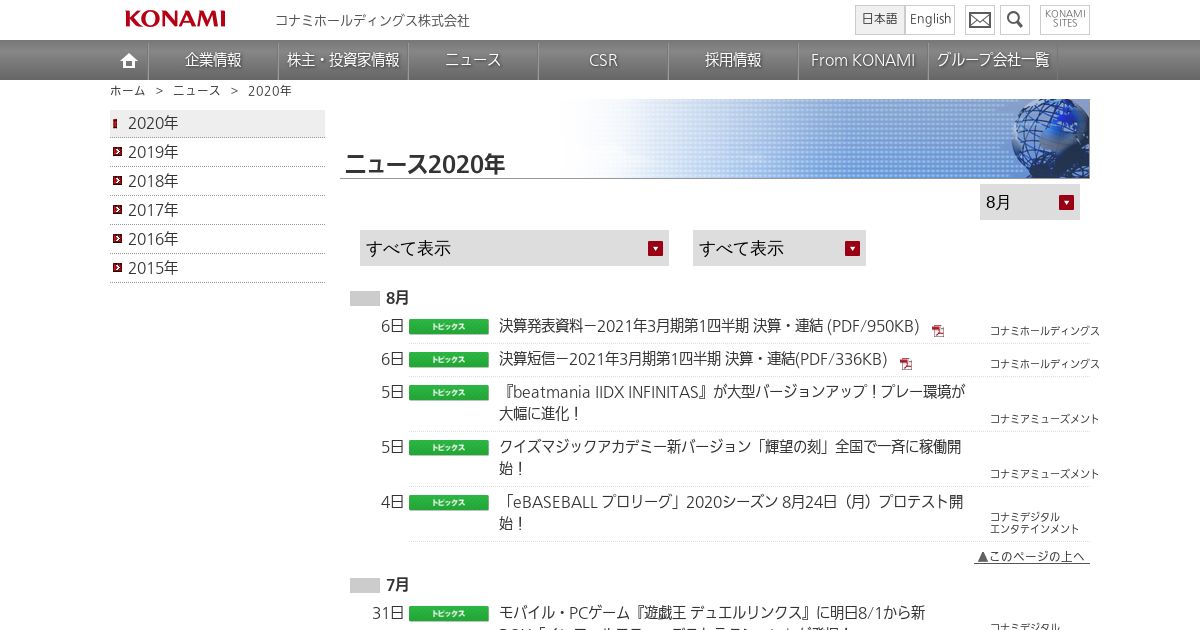The image size is (1200, 630).
Task: Click 7月 section heading
Action: coord(397,585)
